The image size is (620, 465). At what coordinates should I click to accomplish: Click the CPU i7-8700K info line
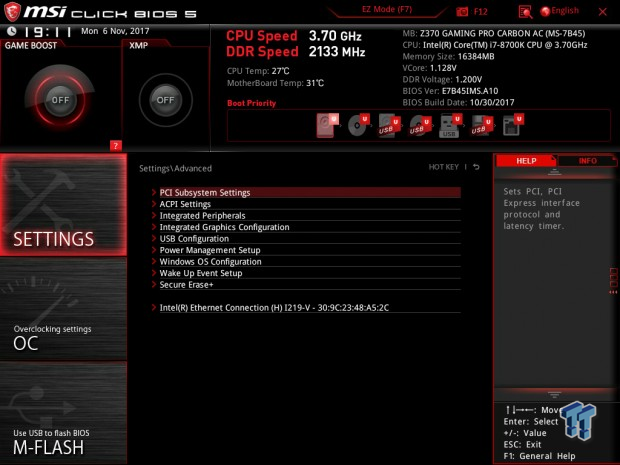click(x=495, y=45)
